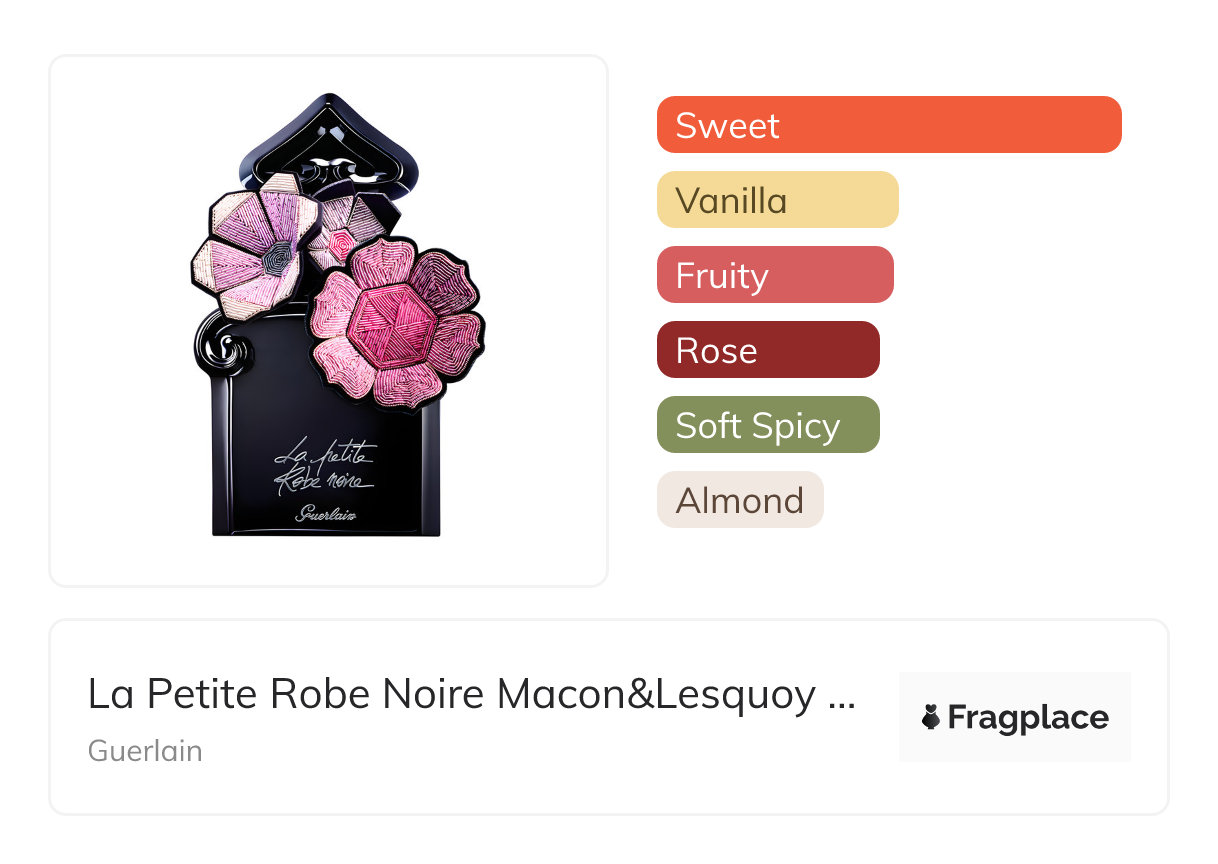Click the Fragplace bottle logo icon
1218x864 pixels.
pyautogui.click(x=931, y=717)
